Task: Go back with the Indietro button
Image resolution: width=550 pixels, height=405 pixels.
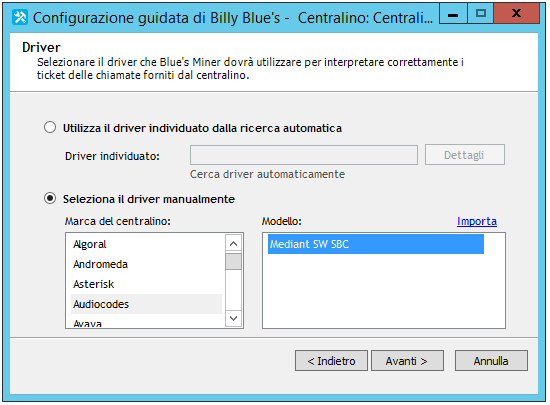Action: tap(331, 360)
